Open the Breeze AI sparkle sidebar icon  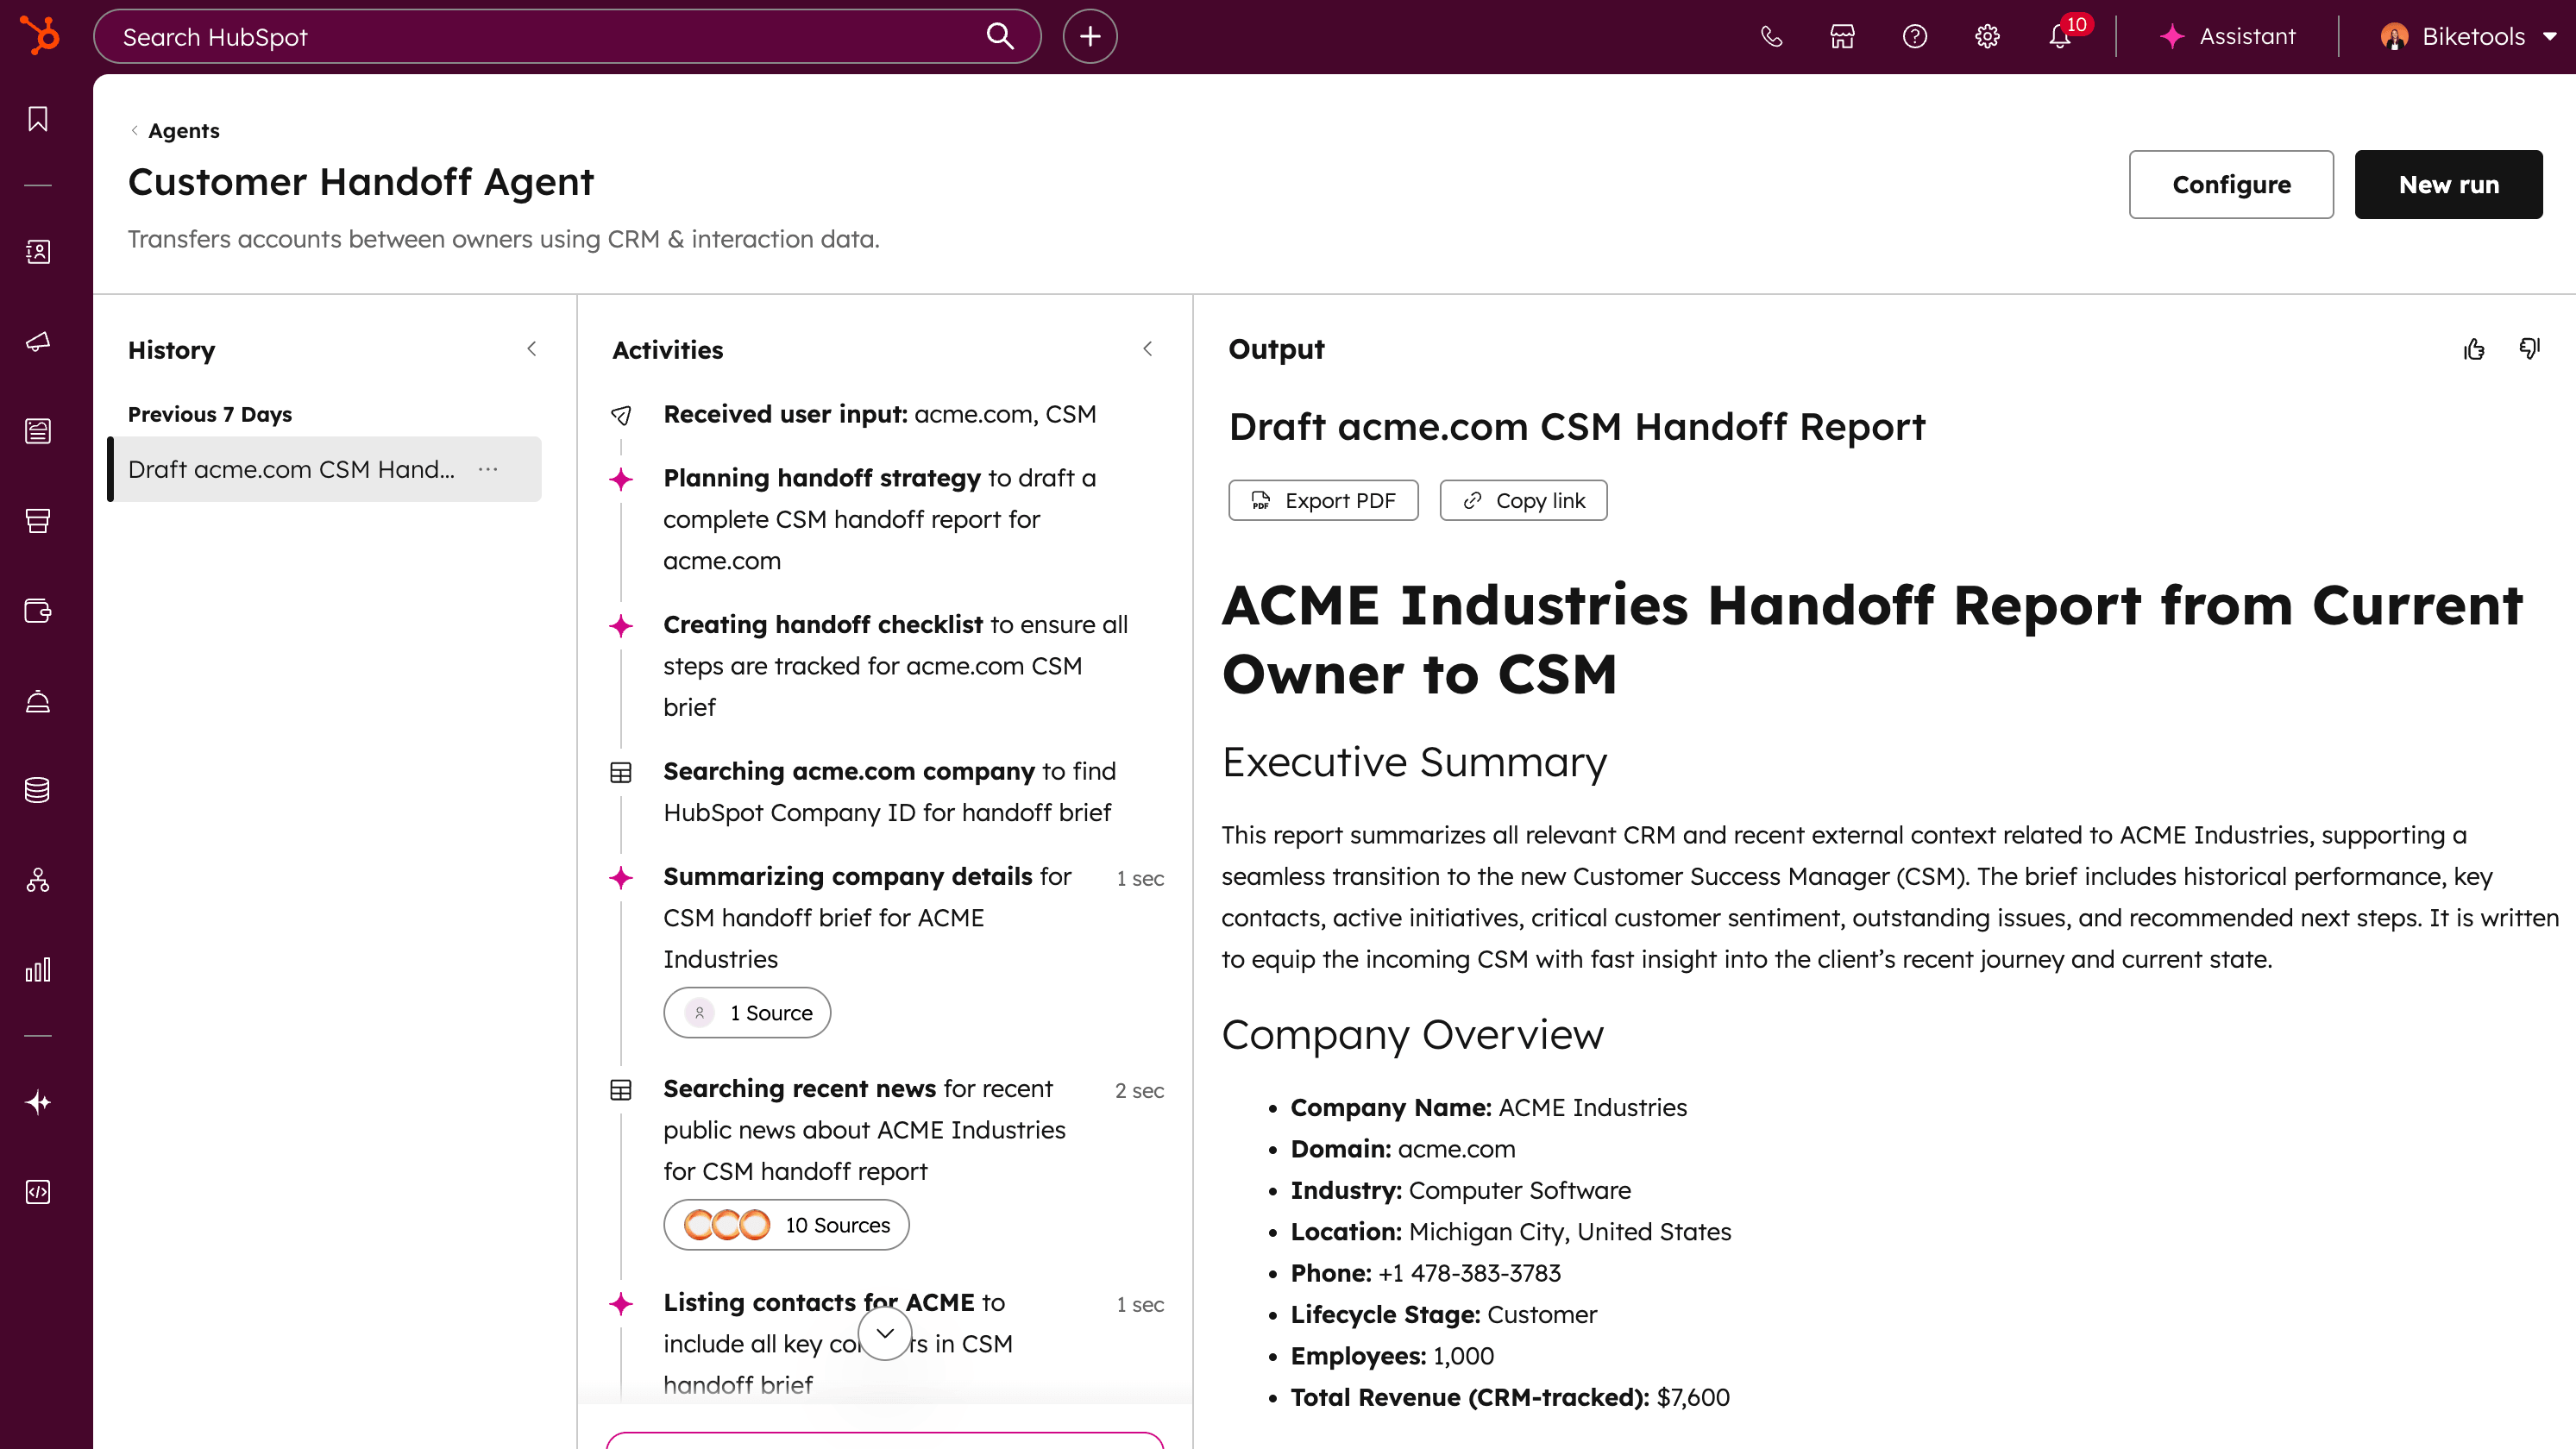tap(38, 1102)
